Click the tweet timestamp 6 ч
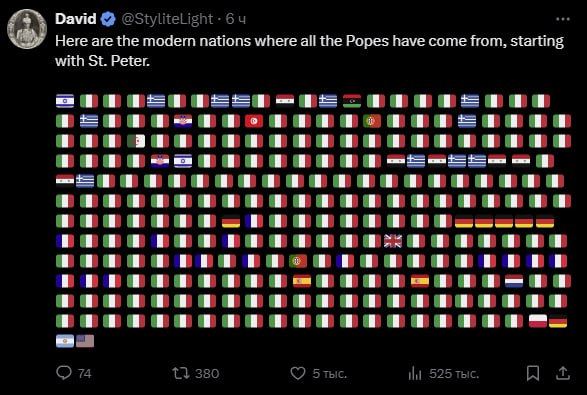This screenshot has width=587, height=395. pos(236,19)
